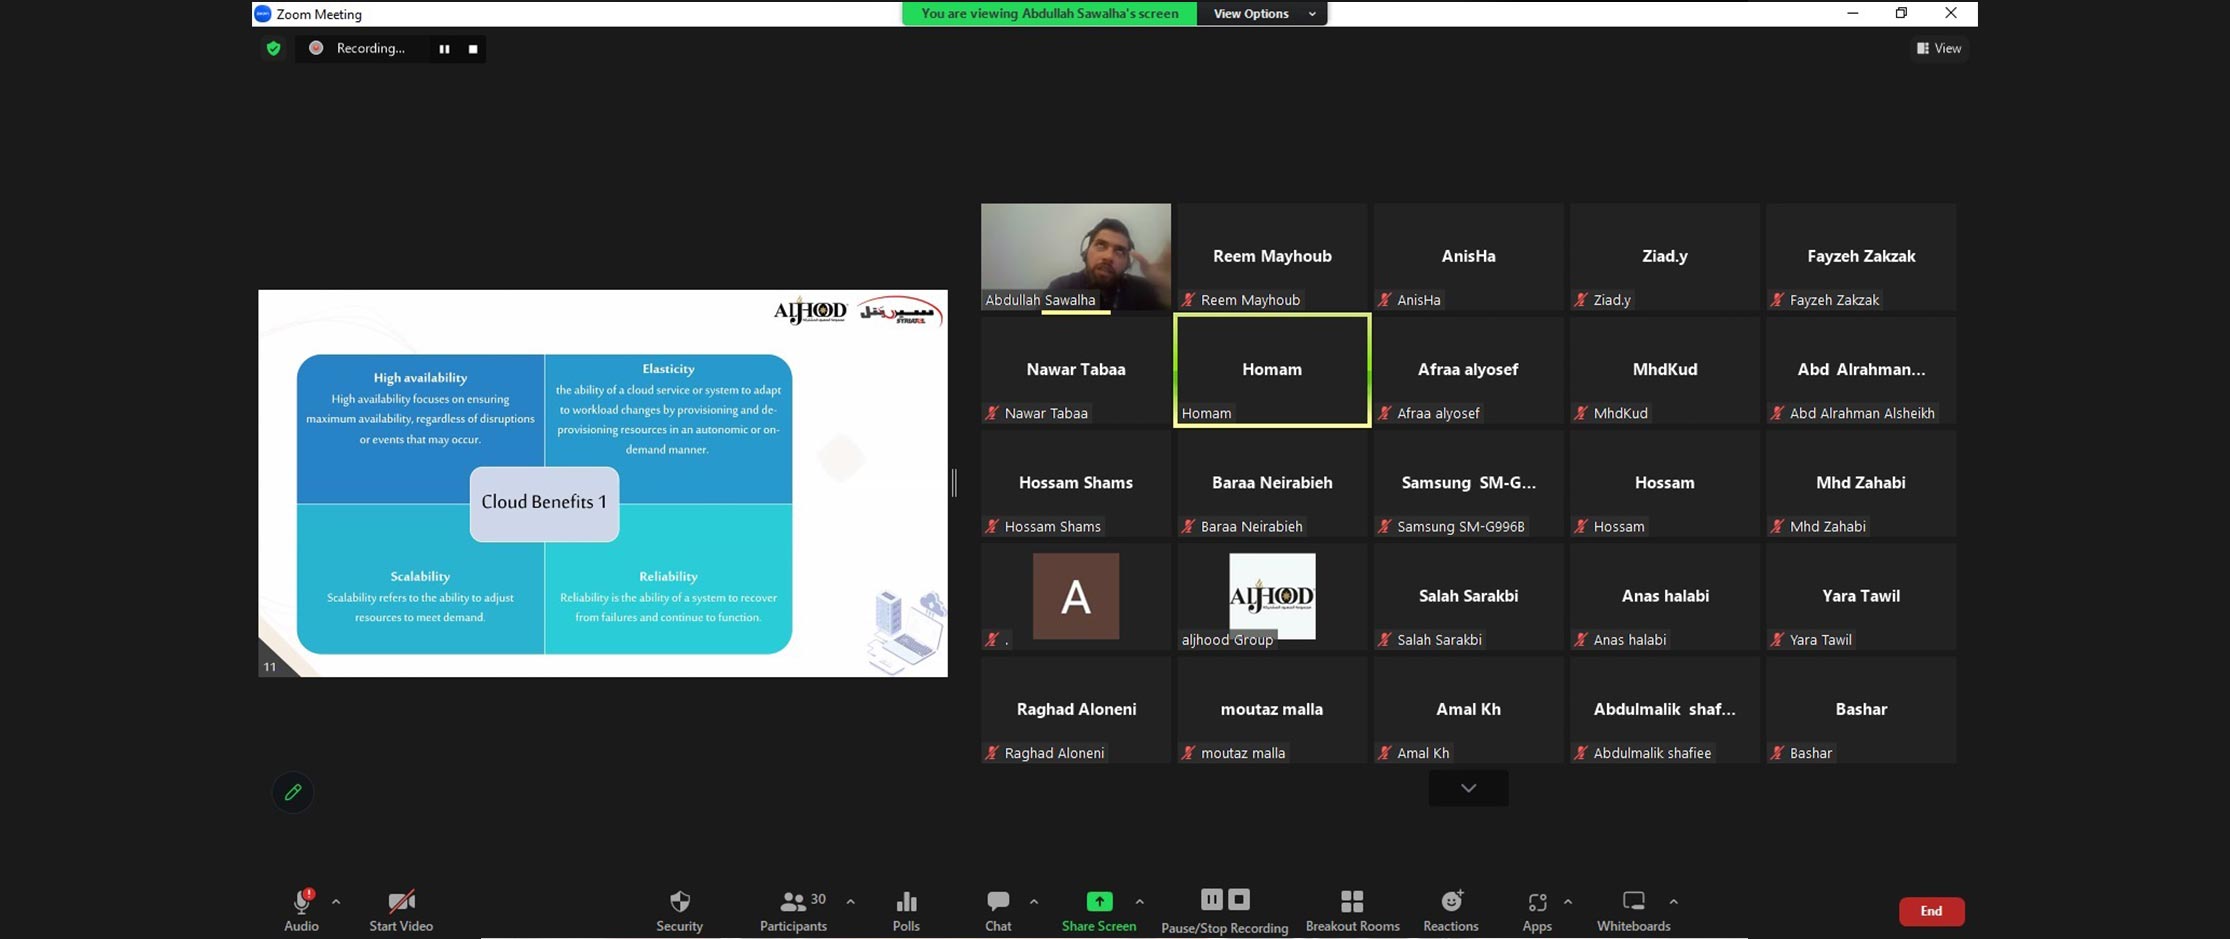Pause the recording in top bar
The height and width of the screenshot is (939, 2230).
[x=444, y=48]
